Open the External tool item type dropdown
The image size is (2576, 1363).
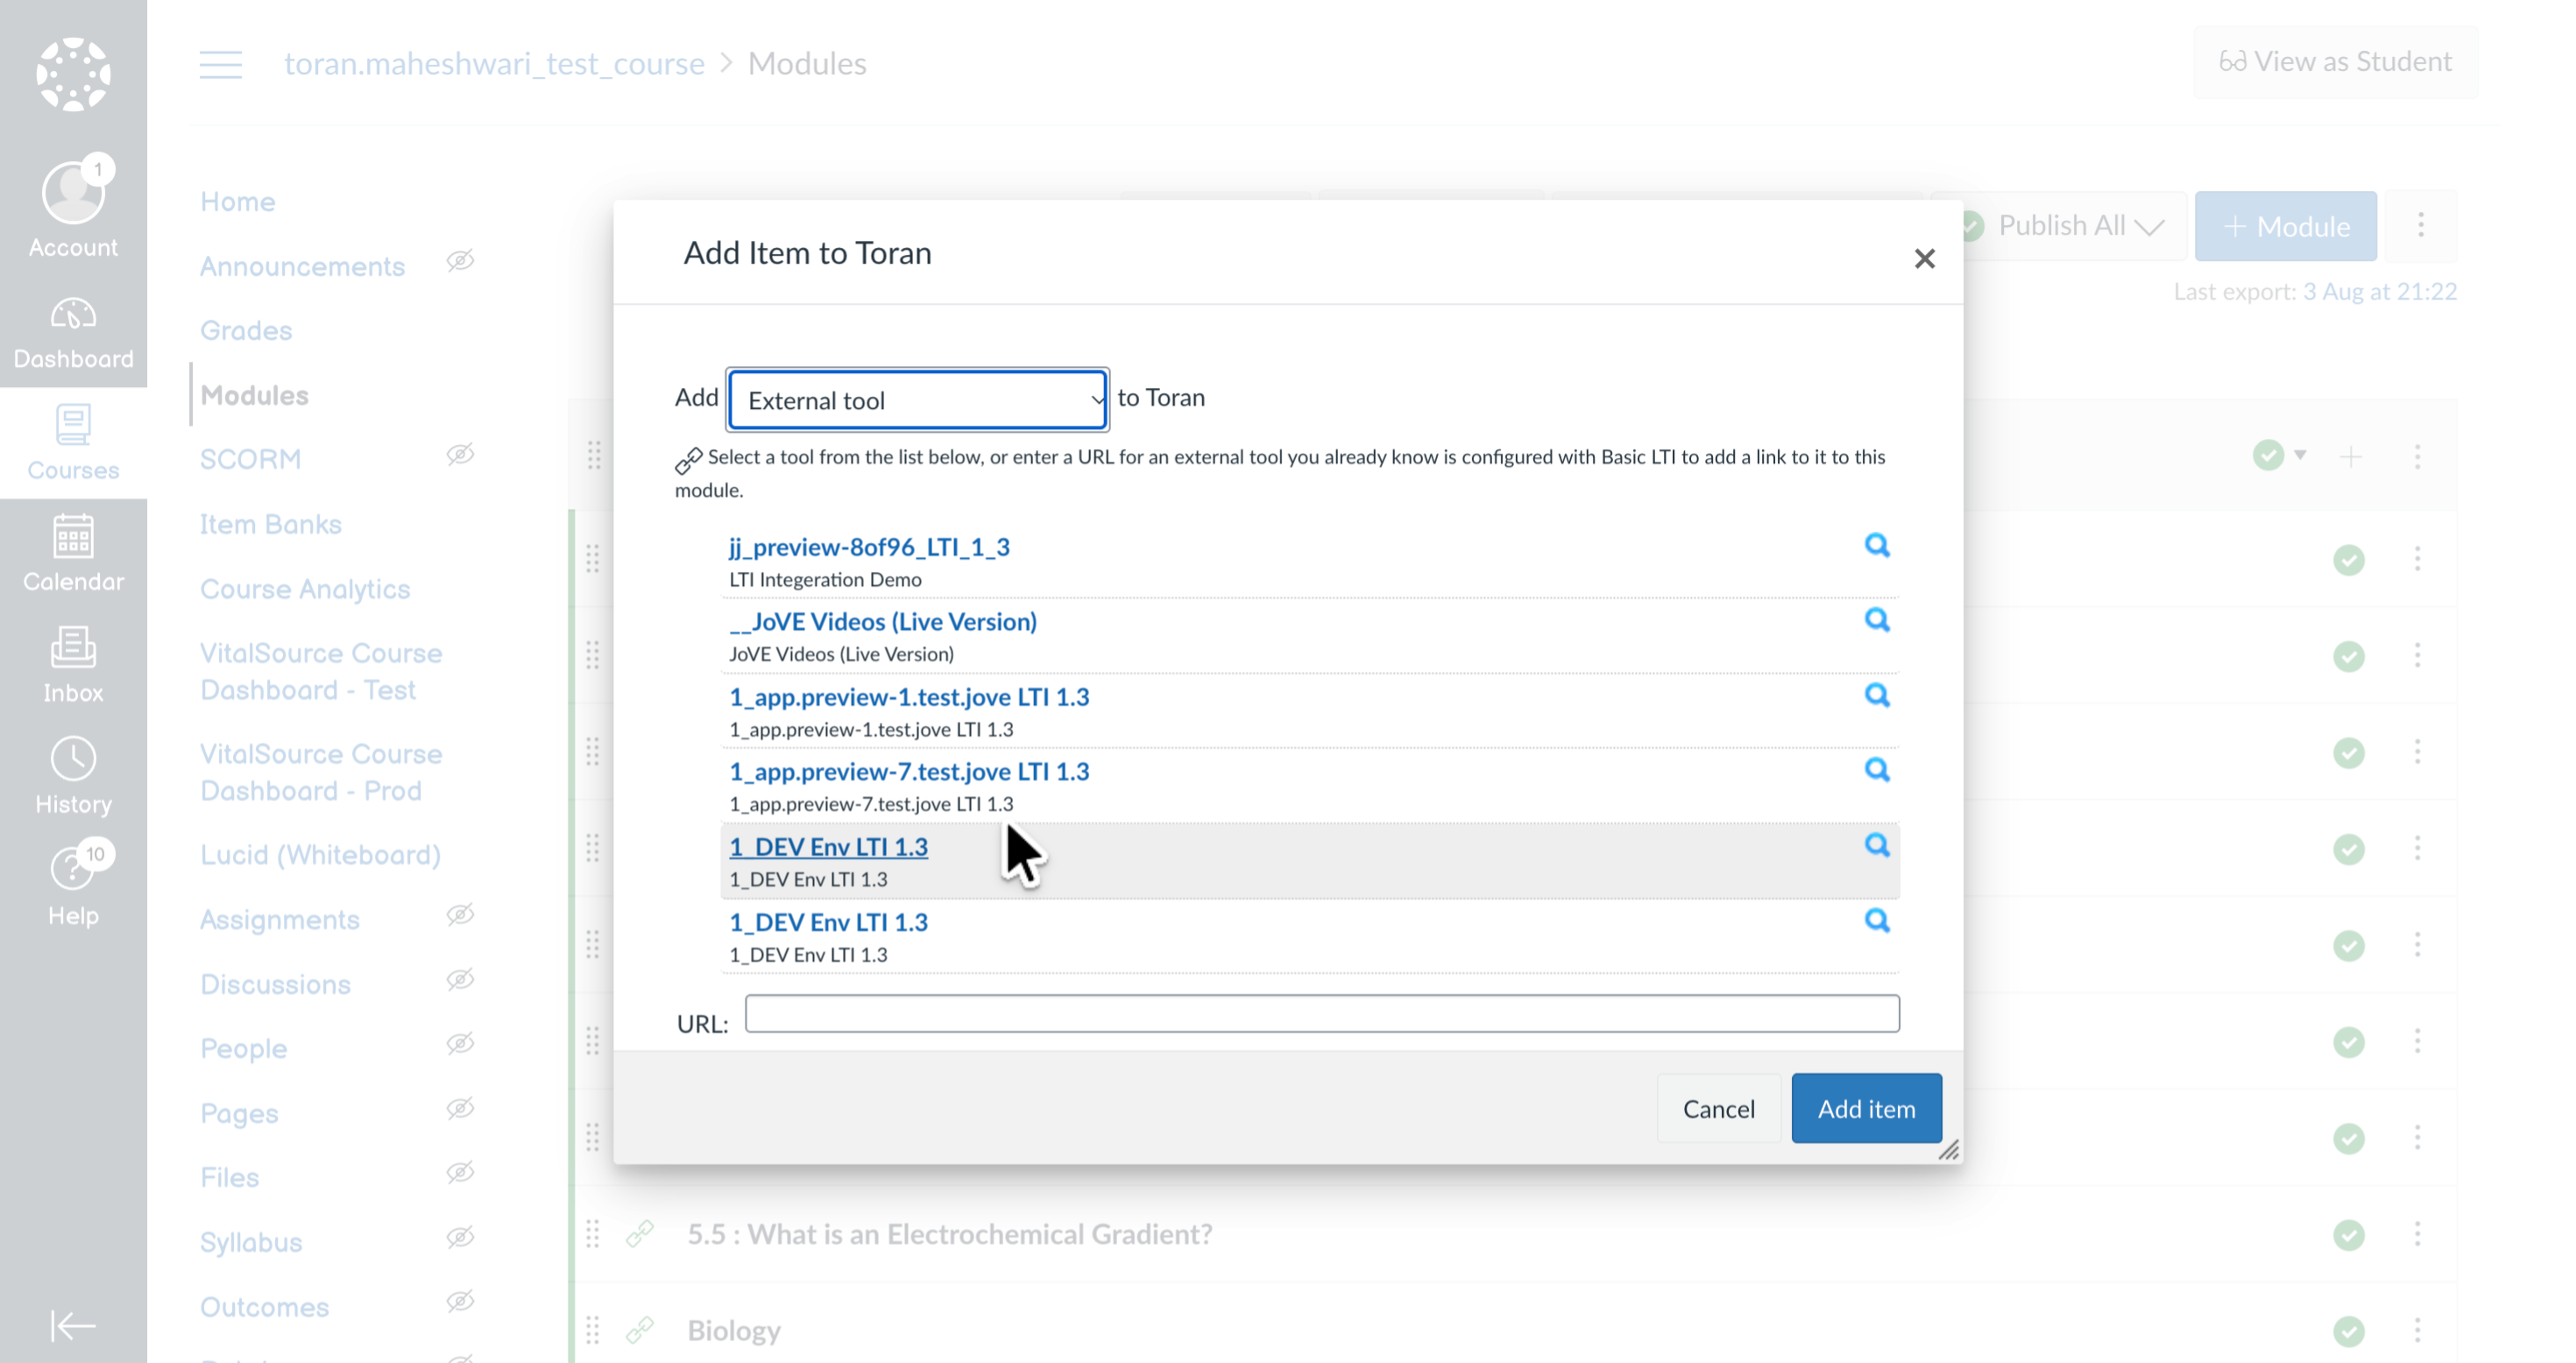(x=918, y=400)
